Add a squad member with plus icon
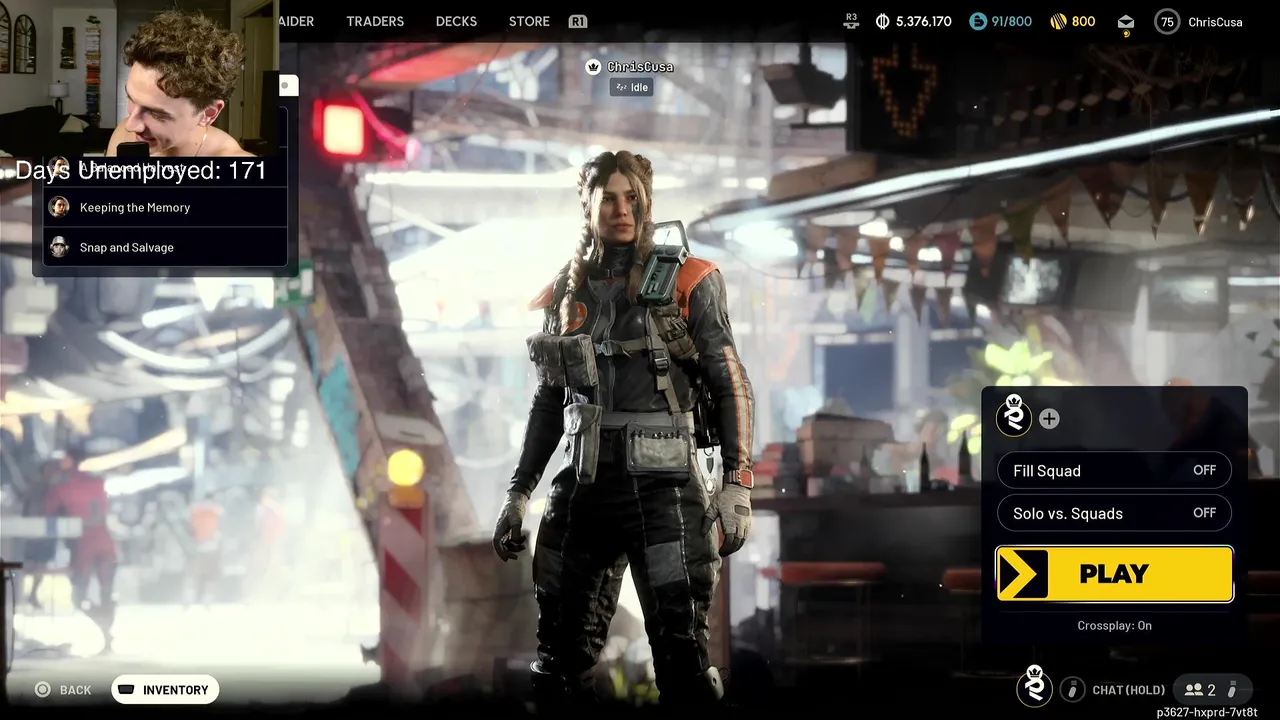The width and height of the screenshot is (1280, 720). pyautogui.click(x=1049, y=419)
